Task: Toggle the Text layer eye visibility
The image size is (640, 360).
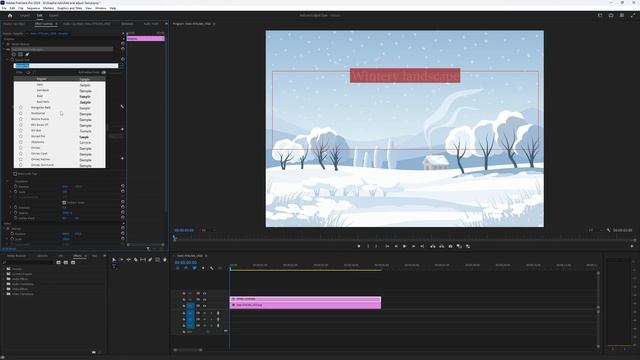Action: (x=7, y=49)
